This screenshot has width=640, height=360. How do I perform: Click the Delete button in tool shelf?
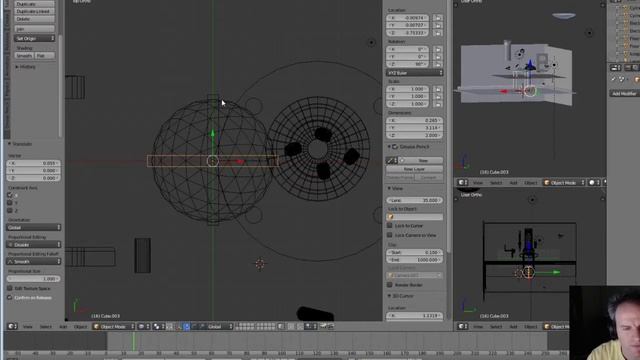pos(34,19)
